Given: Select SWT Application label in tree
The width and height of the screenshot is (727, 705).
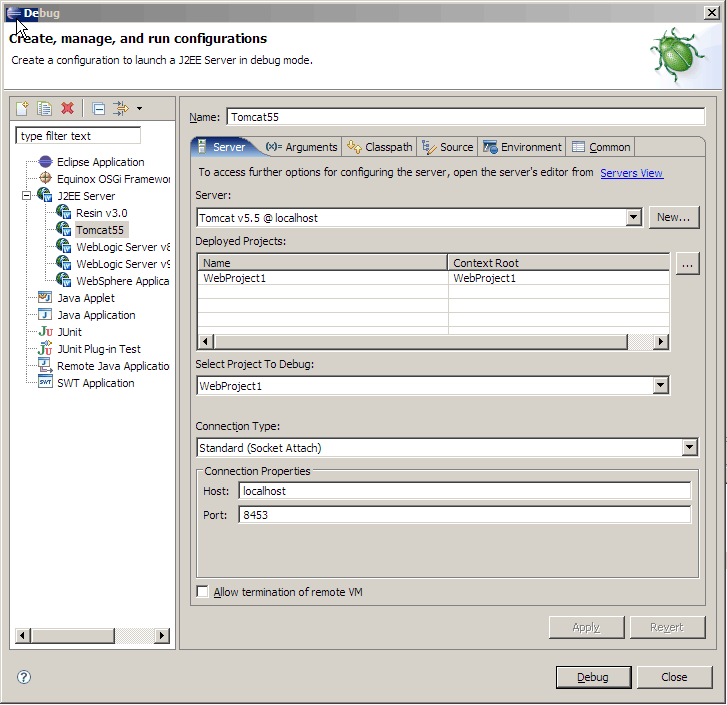Looking at the screenshot, I should point(96,383).
